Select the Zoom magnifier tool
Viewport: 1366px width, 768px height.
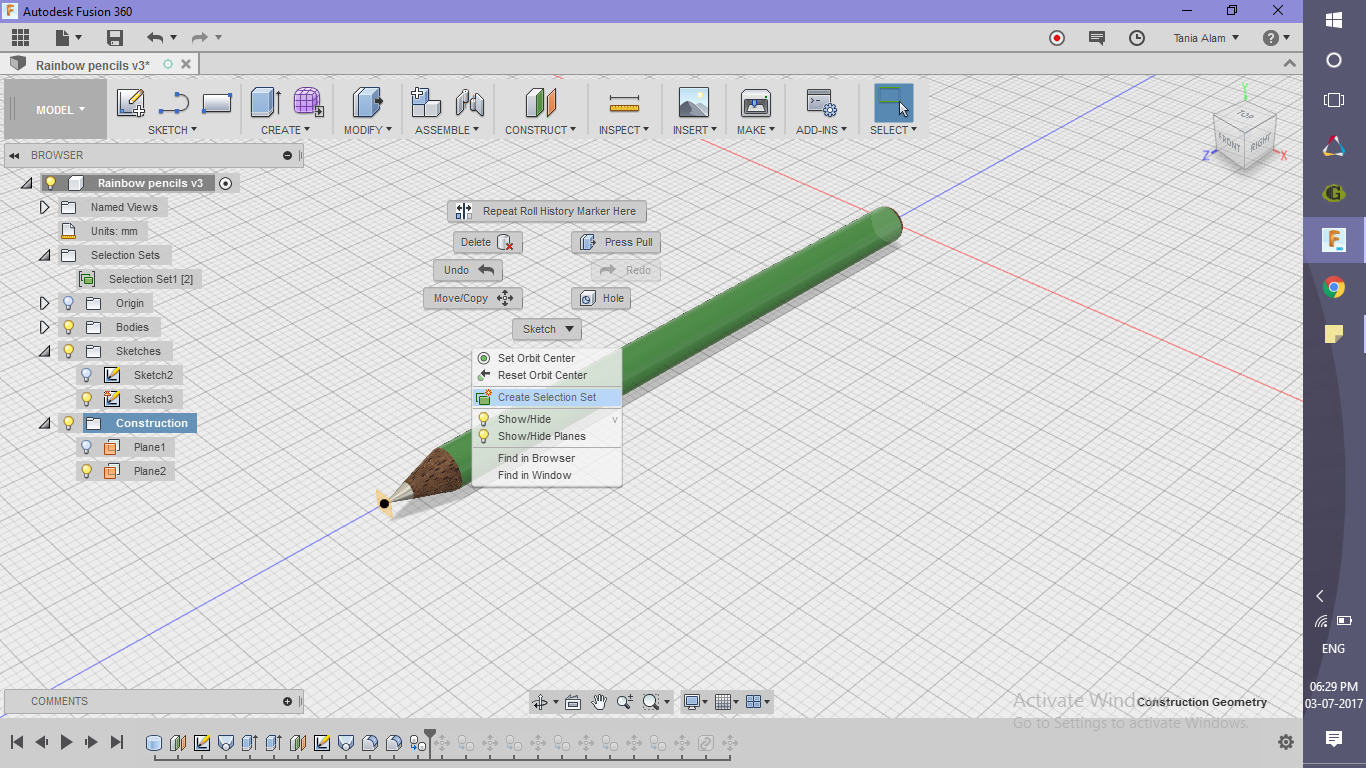click(625, 702)
